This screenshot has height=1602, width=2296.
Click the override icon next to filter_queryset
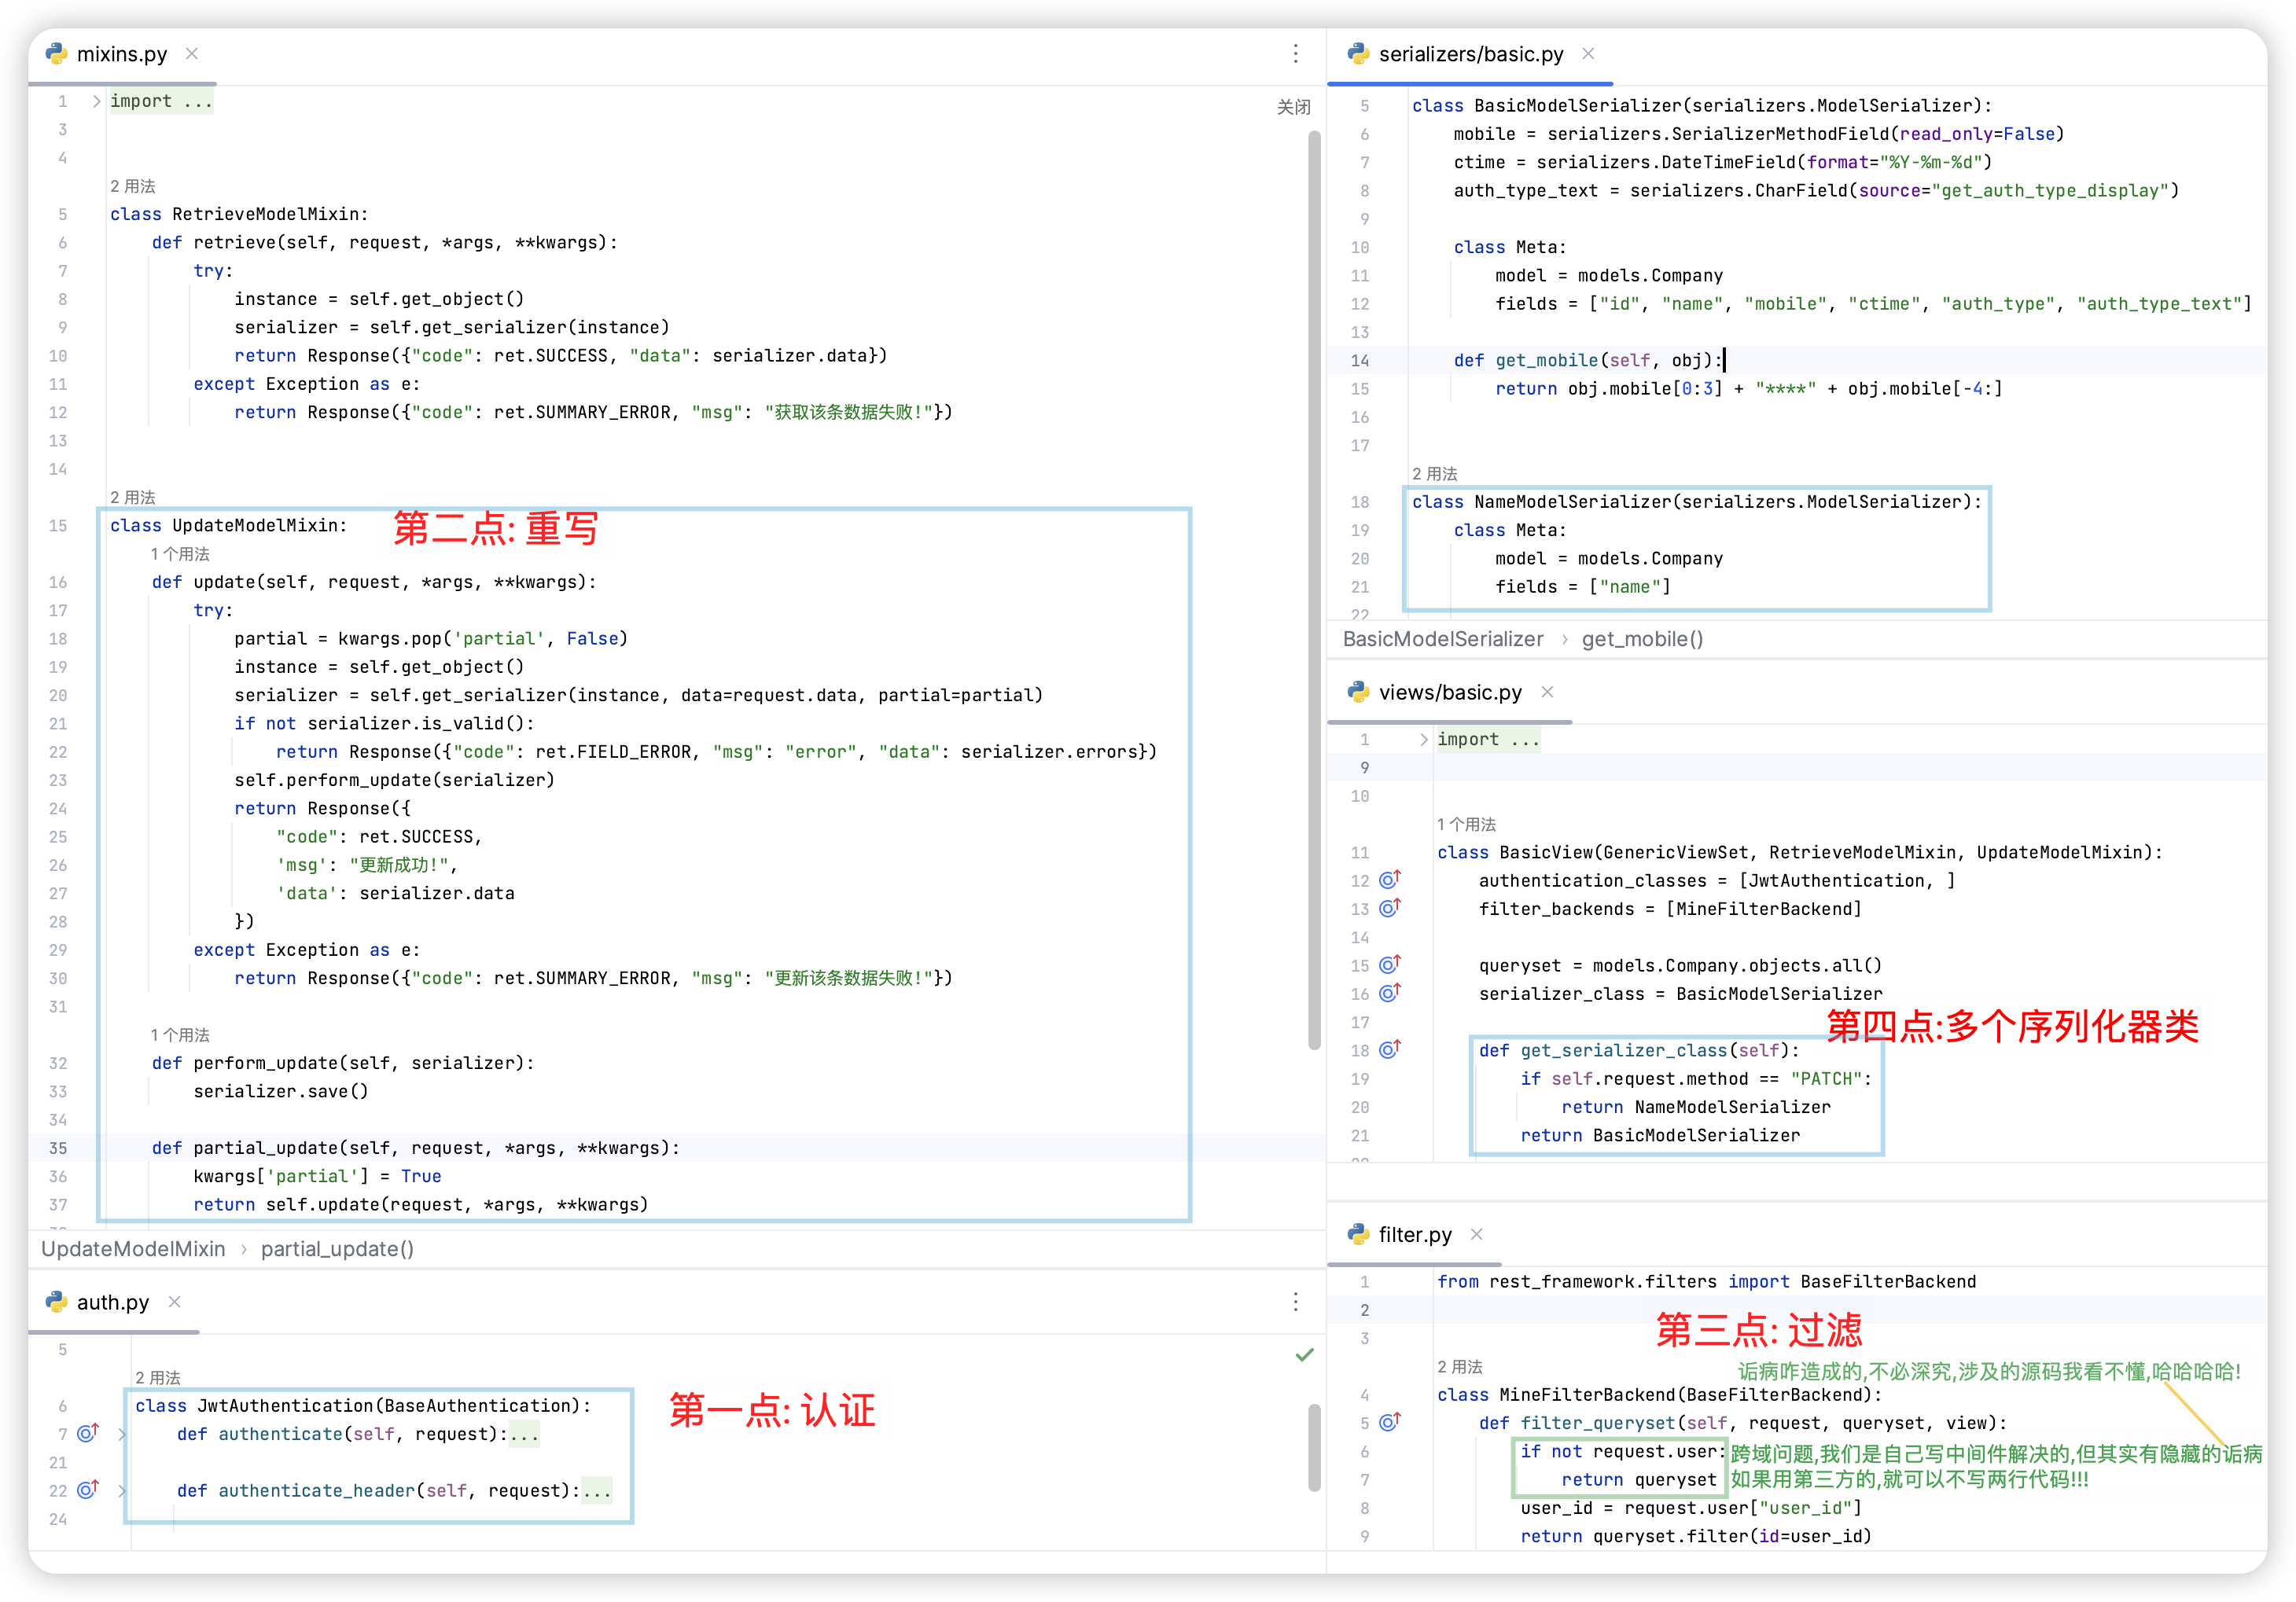click(x=1389, y=1422)
